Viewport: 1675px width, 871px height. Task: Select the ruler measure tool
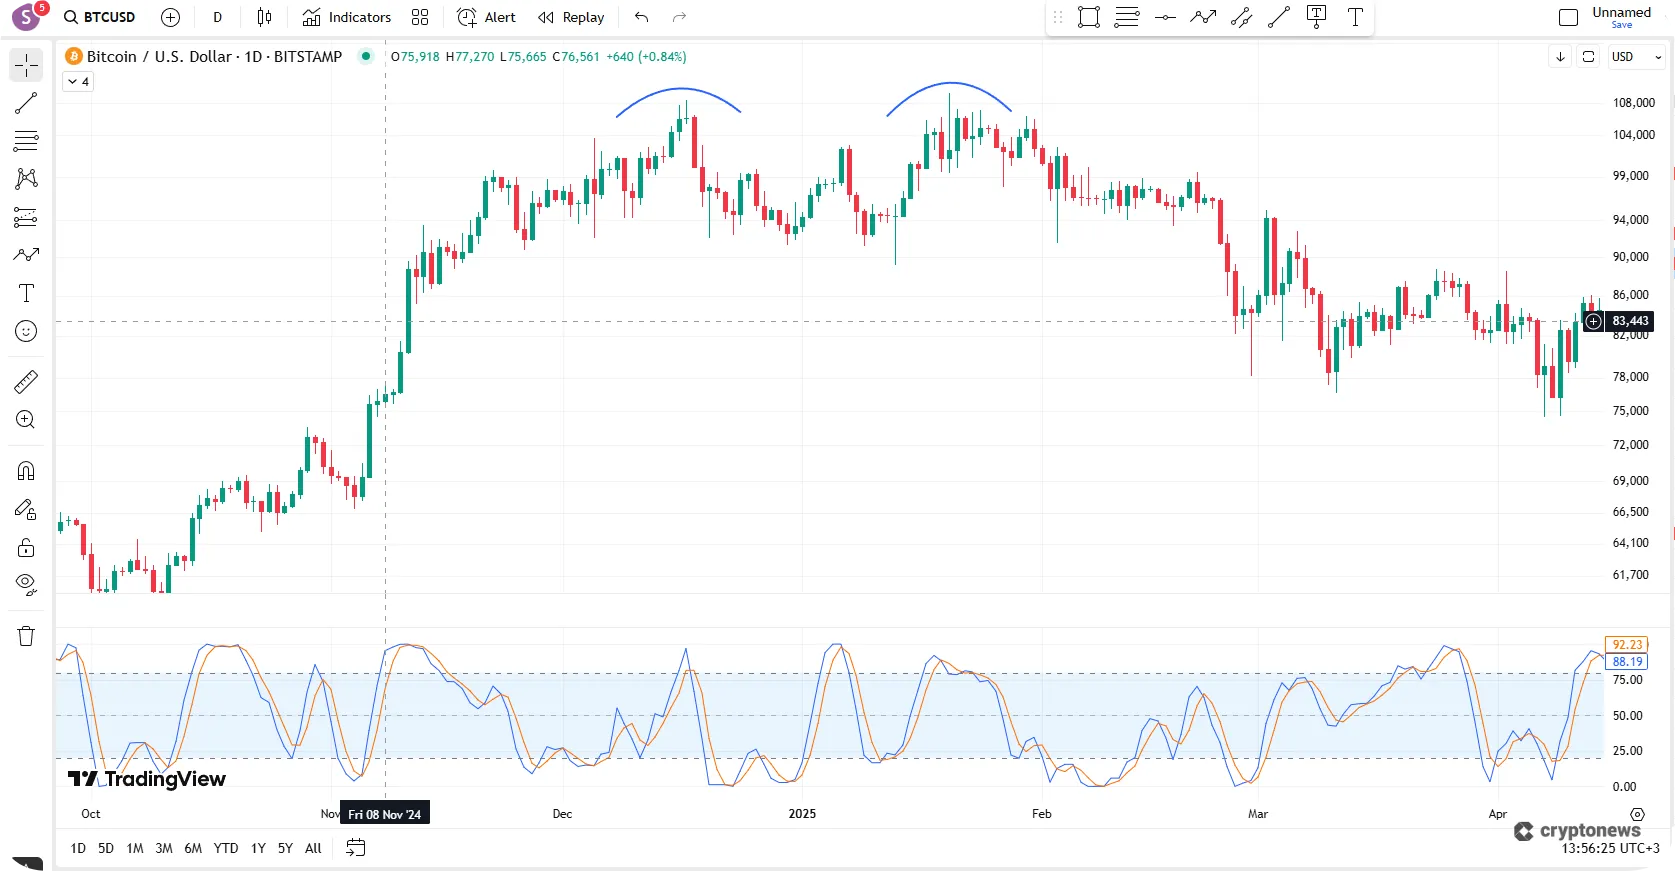click(26, 381)
